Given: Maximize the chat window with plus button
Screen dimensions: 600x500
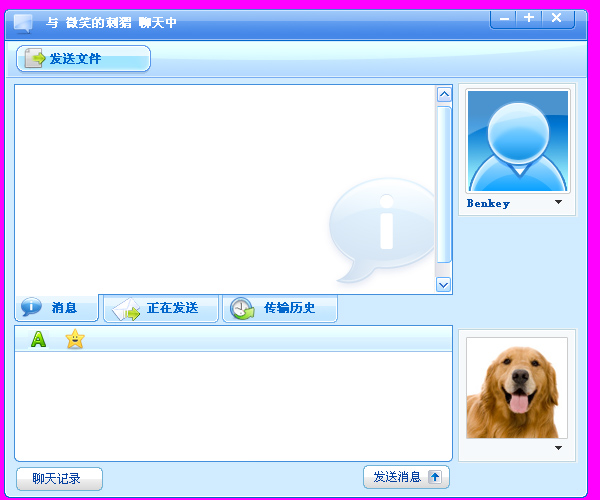Looking at the screenshot, I should pos(529,18).
